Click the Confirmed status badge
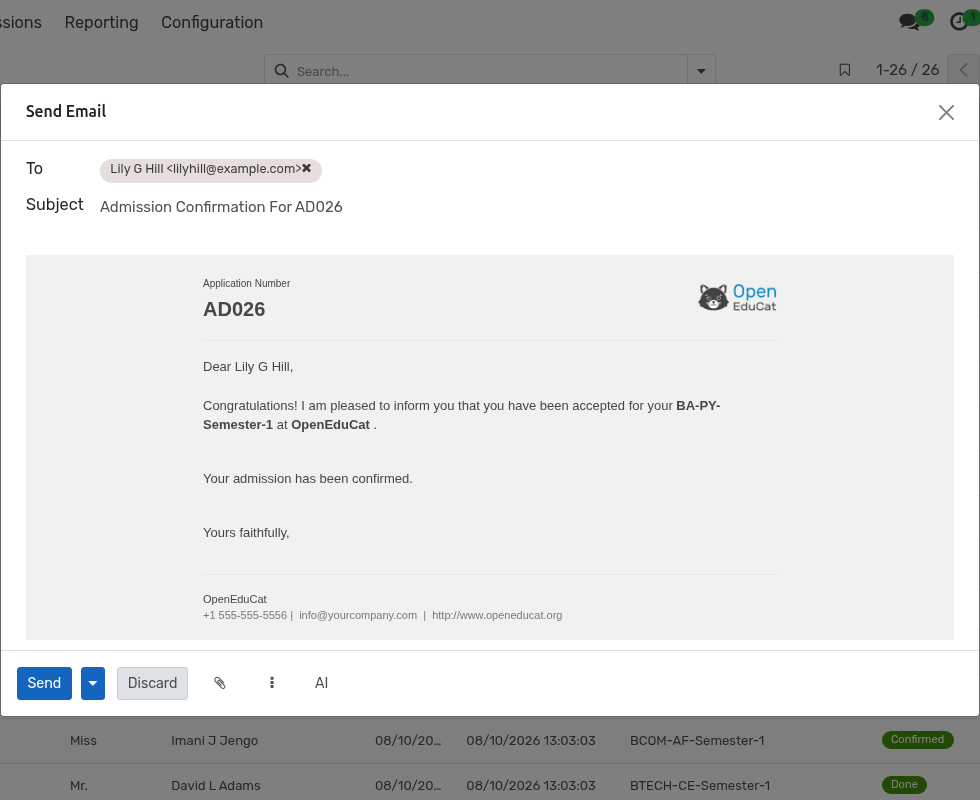The height and width of the screenshot is (800, 980). 918,740
